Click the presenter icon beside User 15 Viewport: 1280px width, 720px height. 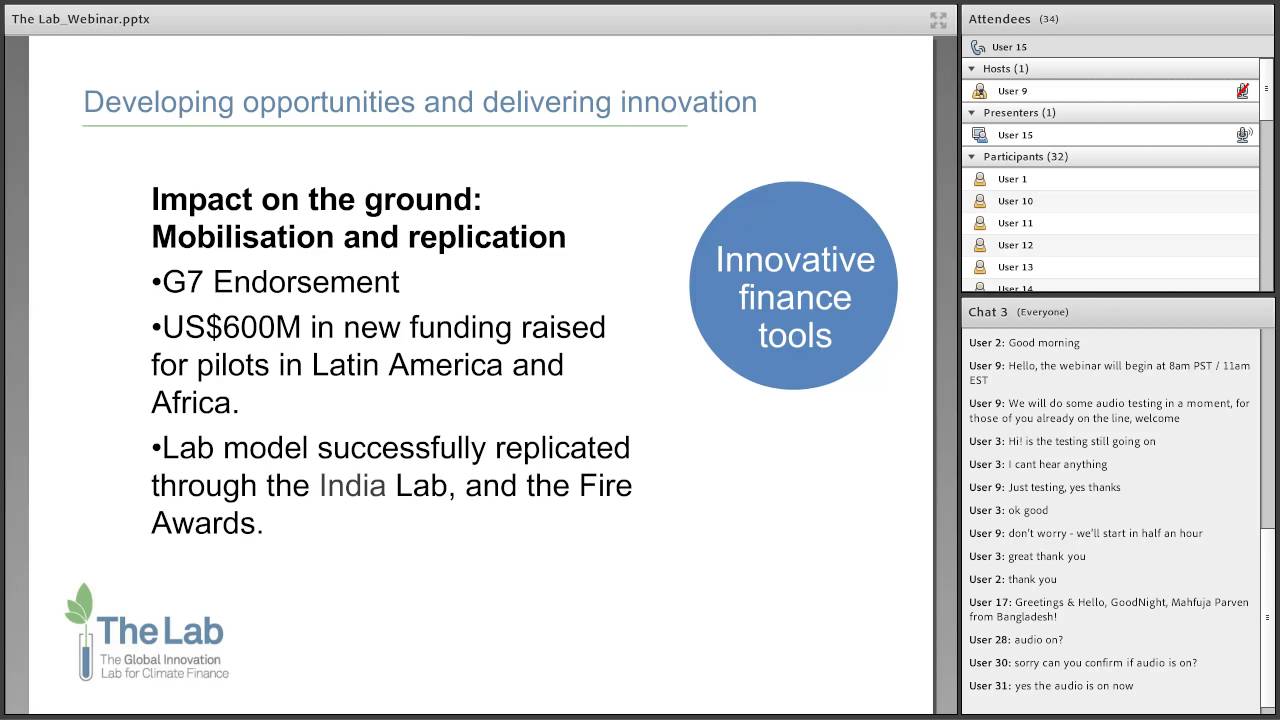[x=980, y=135]
